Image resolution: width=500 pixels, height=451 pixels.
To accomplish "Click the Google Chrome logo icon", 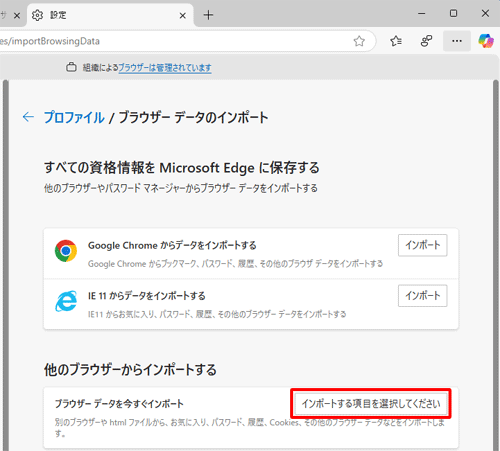I will [66, 251].
